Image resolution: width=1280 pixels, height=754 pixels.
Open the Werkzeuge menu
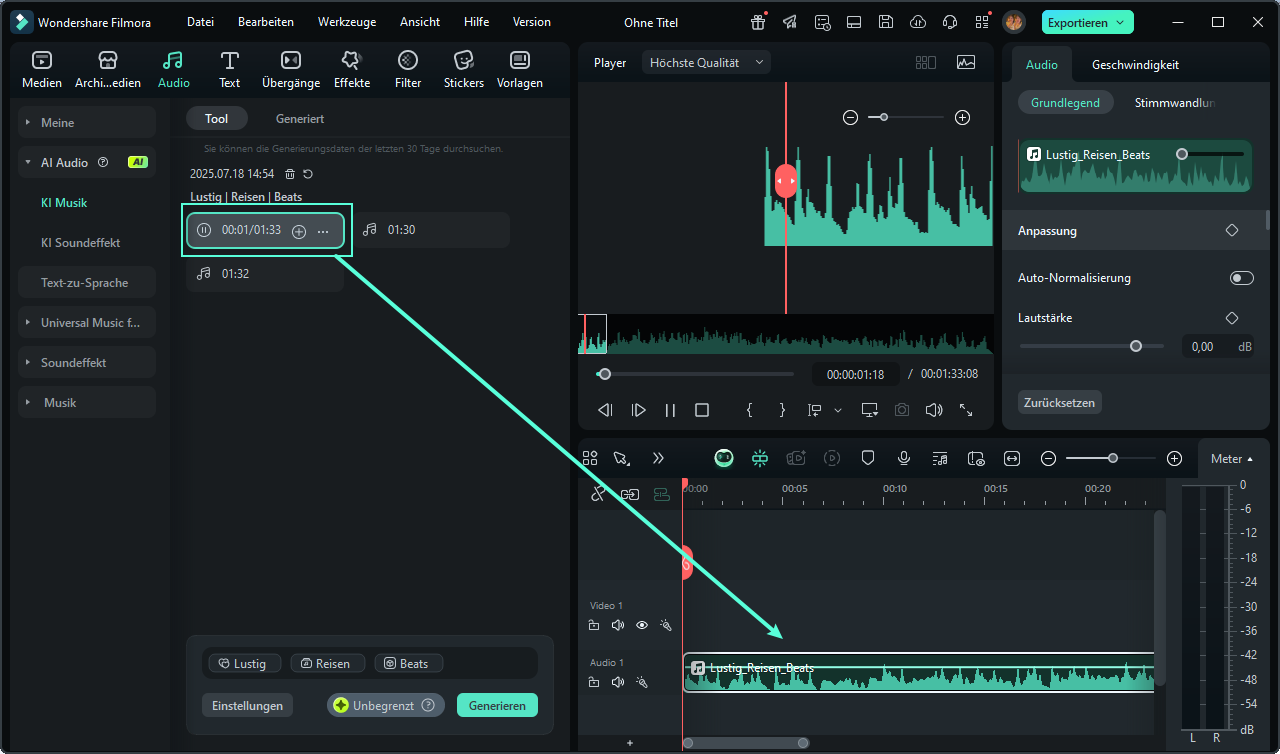(347, 22)
